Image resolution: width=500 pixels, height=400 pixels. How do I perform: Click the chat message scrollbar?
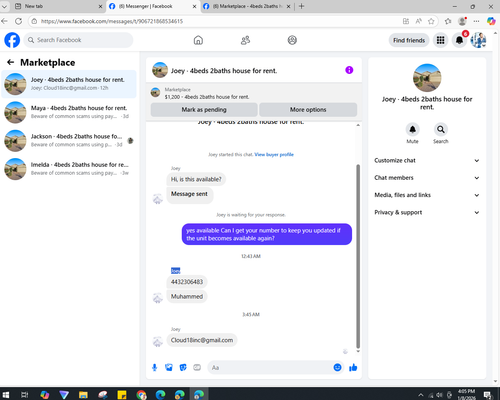coord(358,256)
